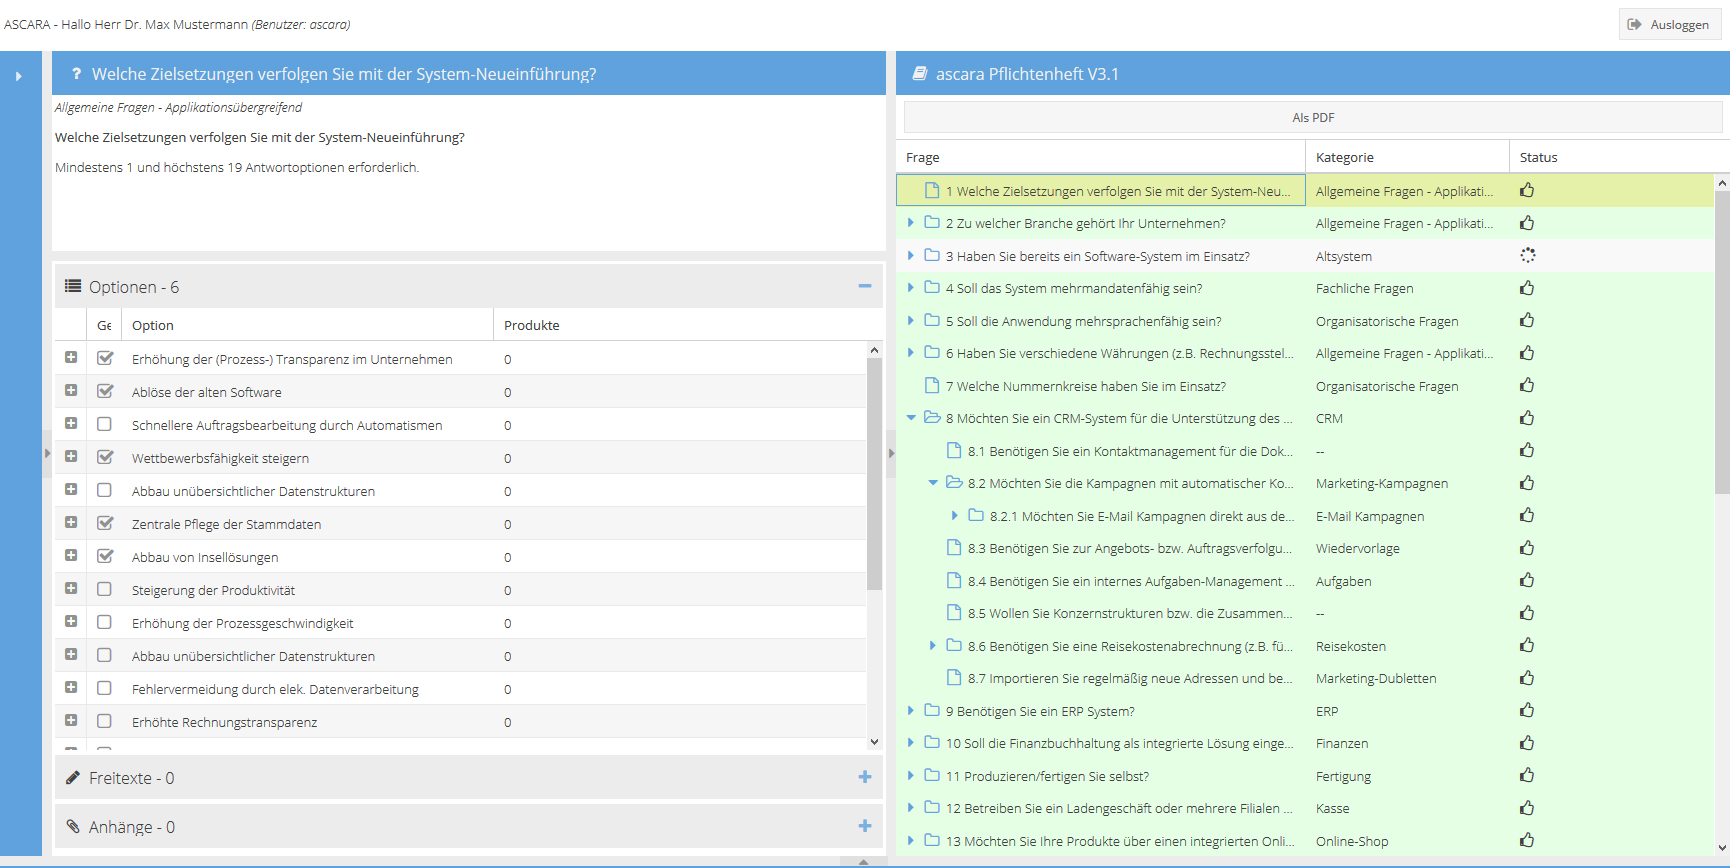Click thumbs-up status icon for question 9 ERP

point(1527,711)
